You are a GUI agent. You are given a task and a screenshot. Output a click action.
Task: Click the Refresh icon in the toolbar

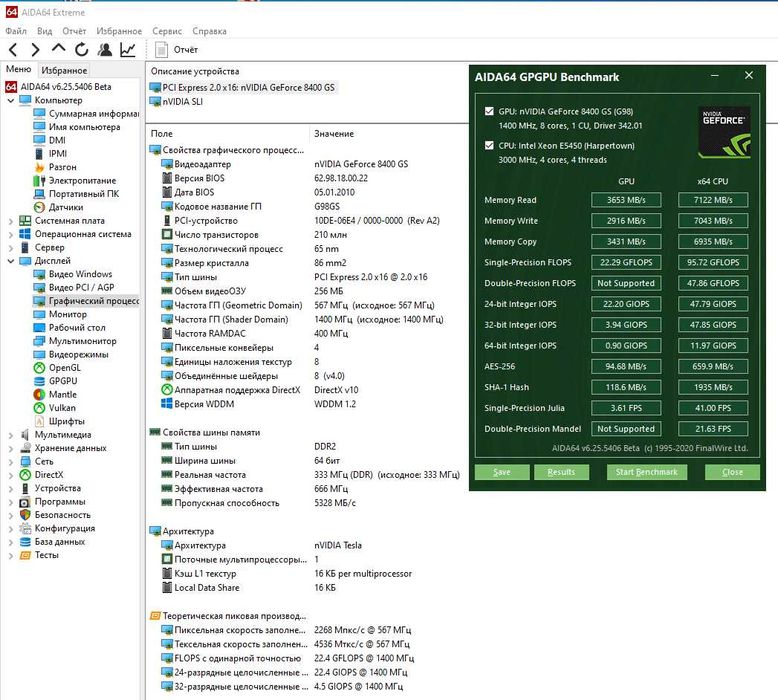coord(82,49)
